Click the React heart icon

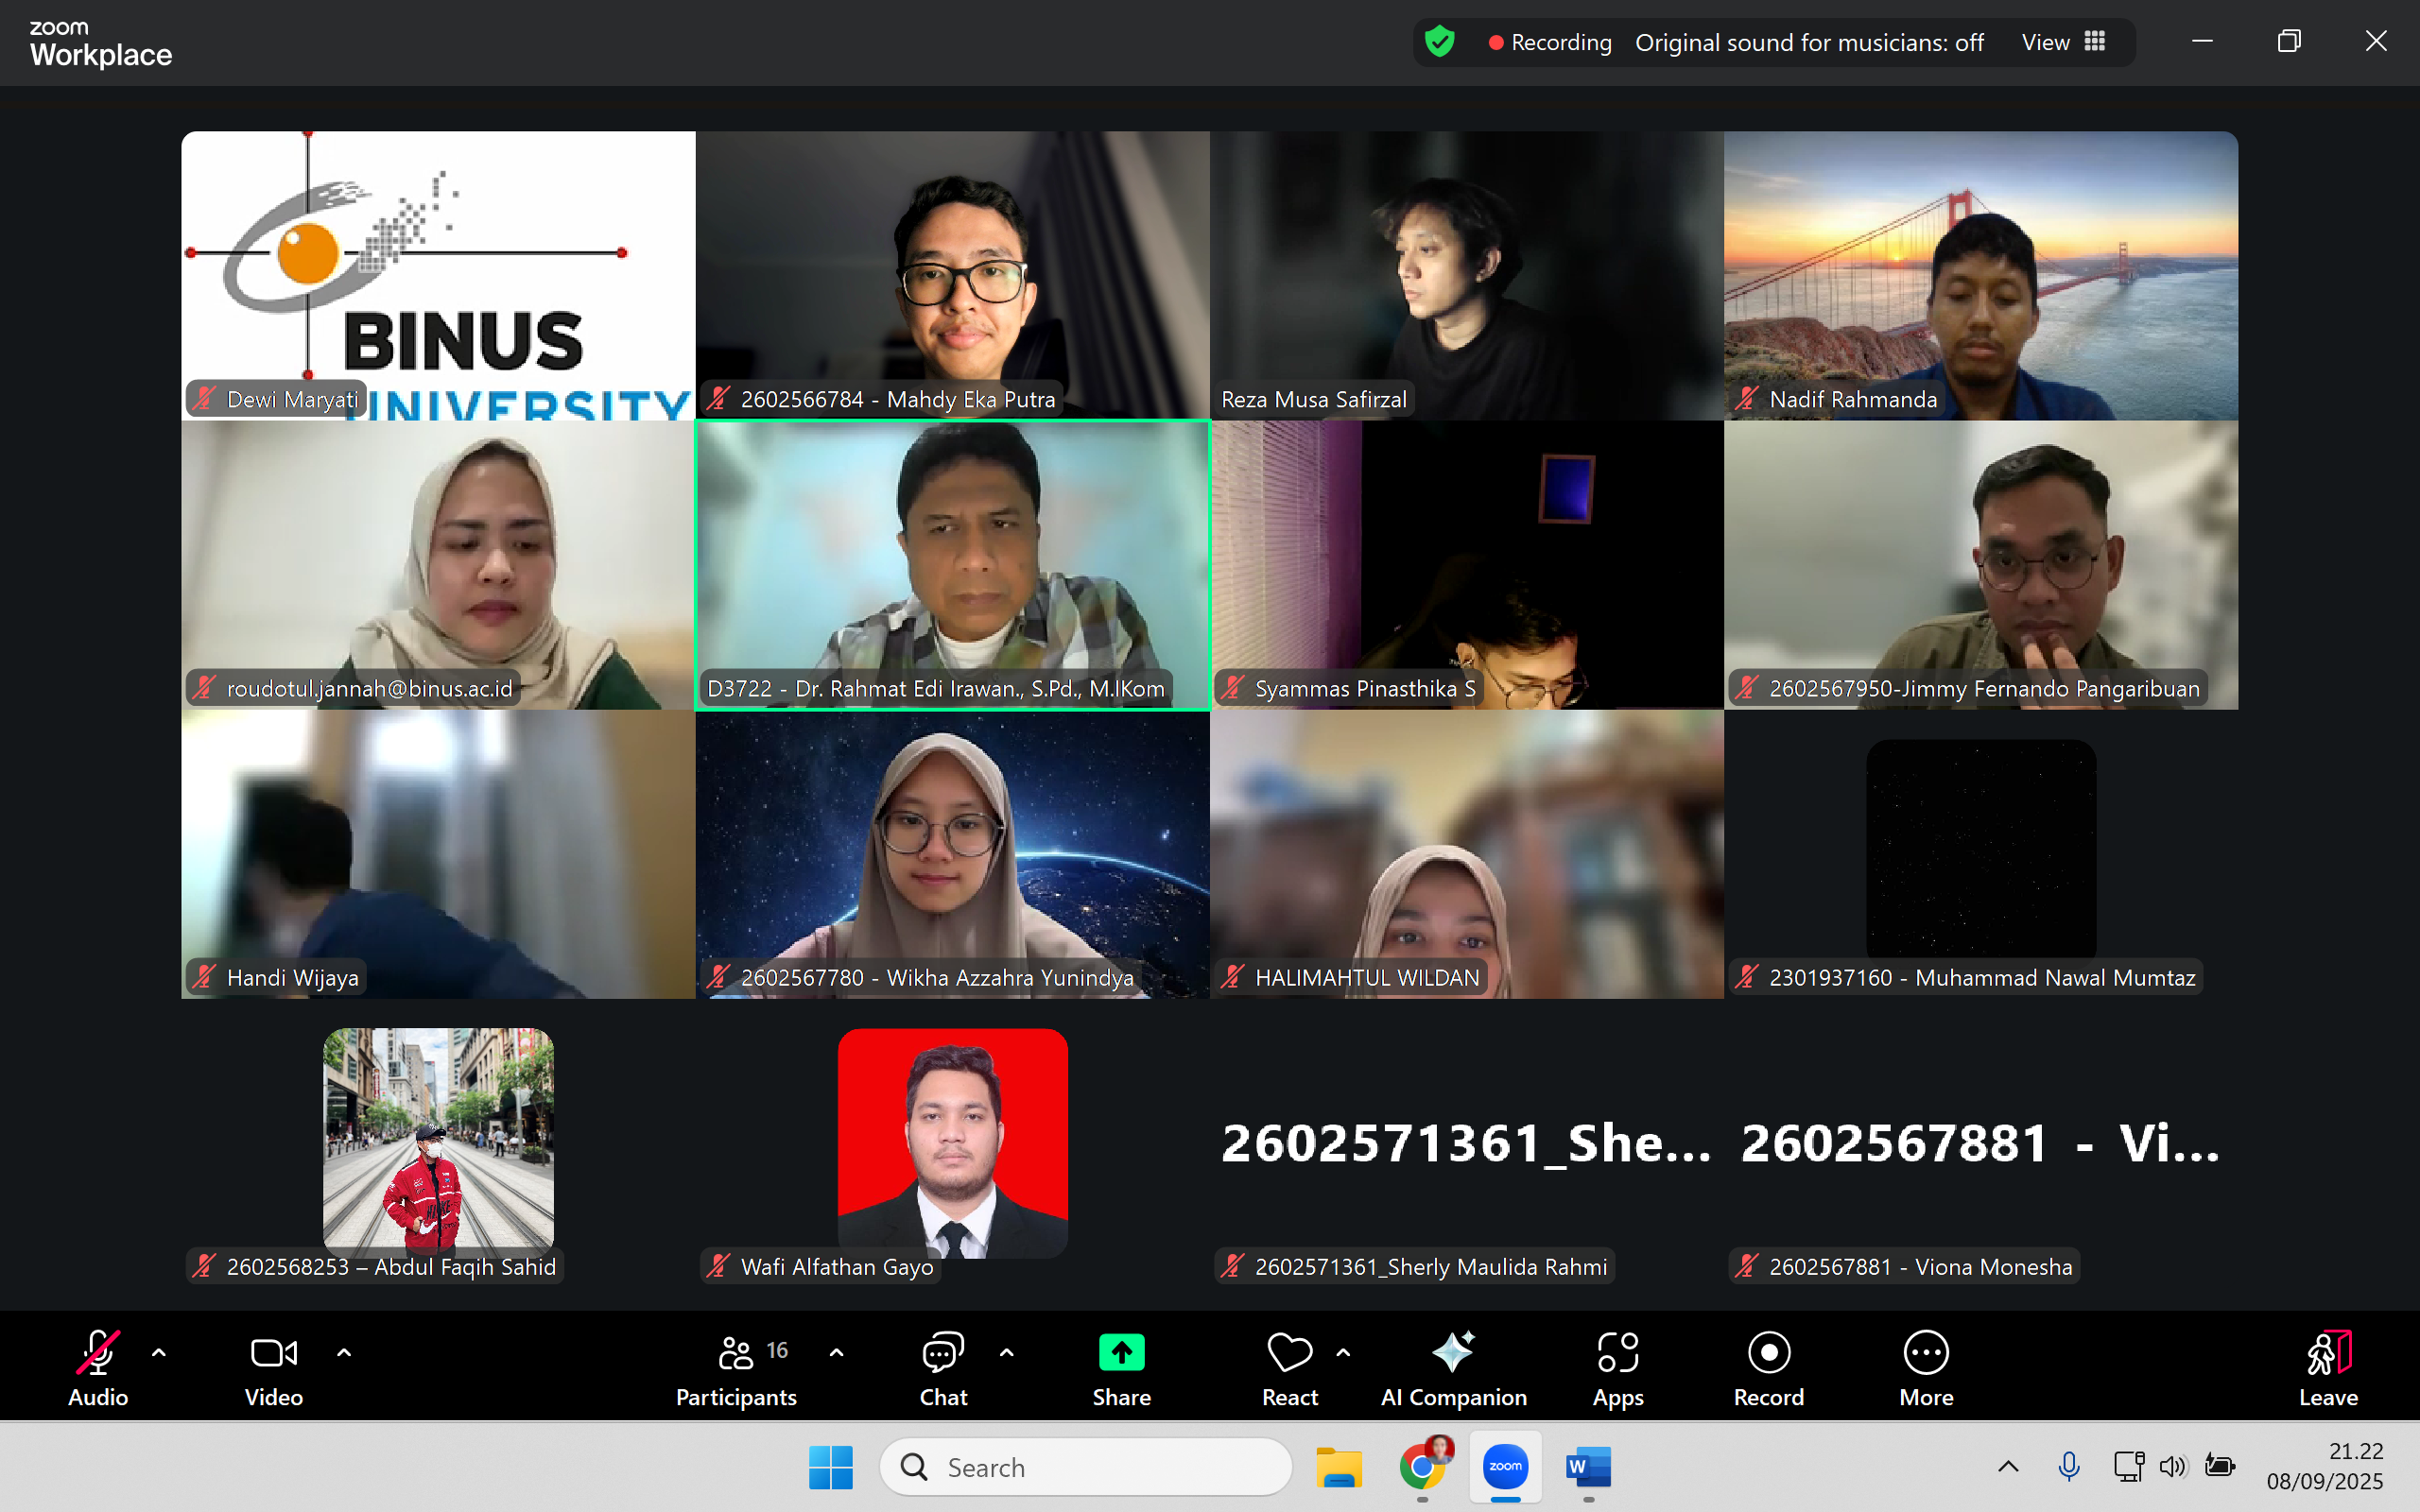click(1289, 1353)
